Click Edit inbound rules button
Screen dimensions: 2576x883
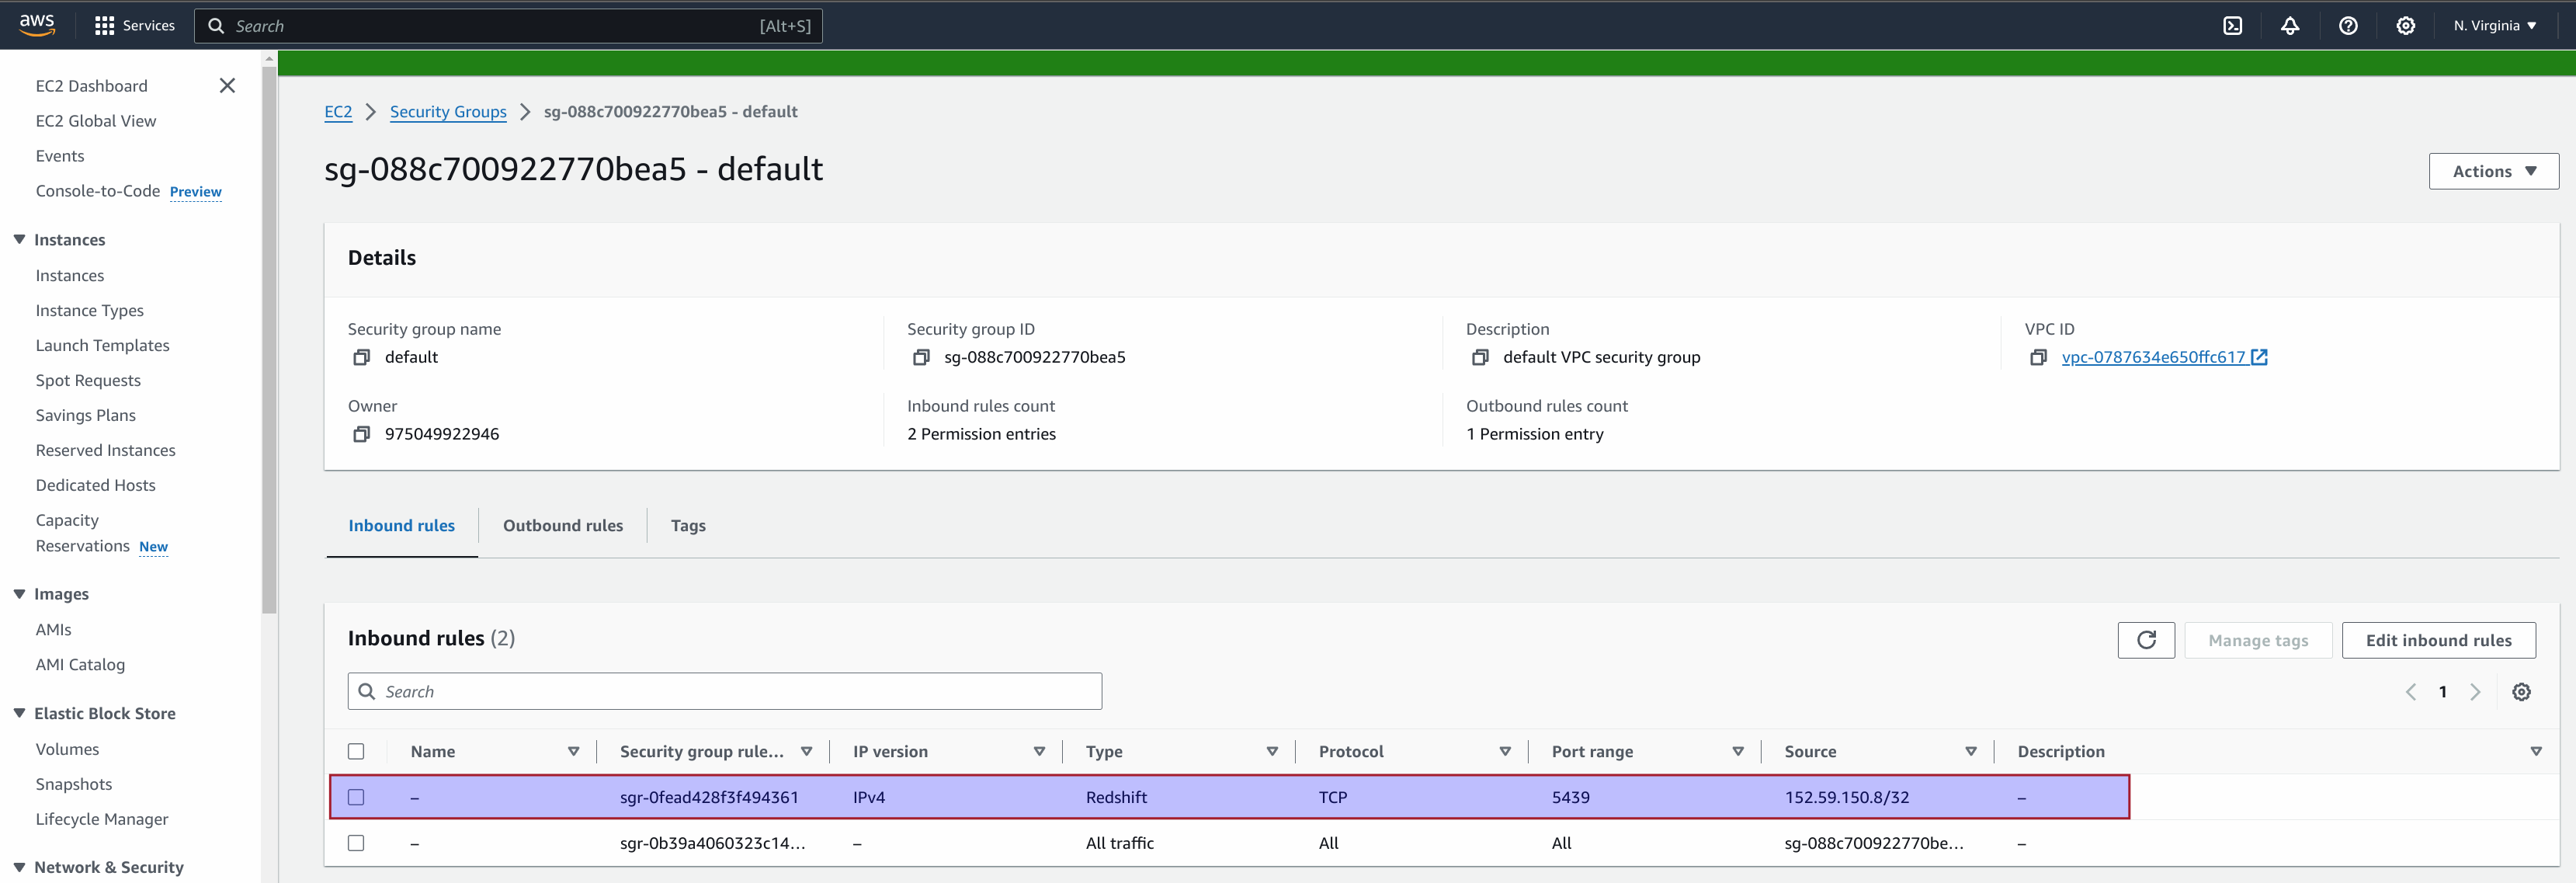pos(2438,640)
